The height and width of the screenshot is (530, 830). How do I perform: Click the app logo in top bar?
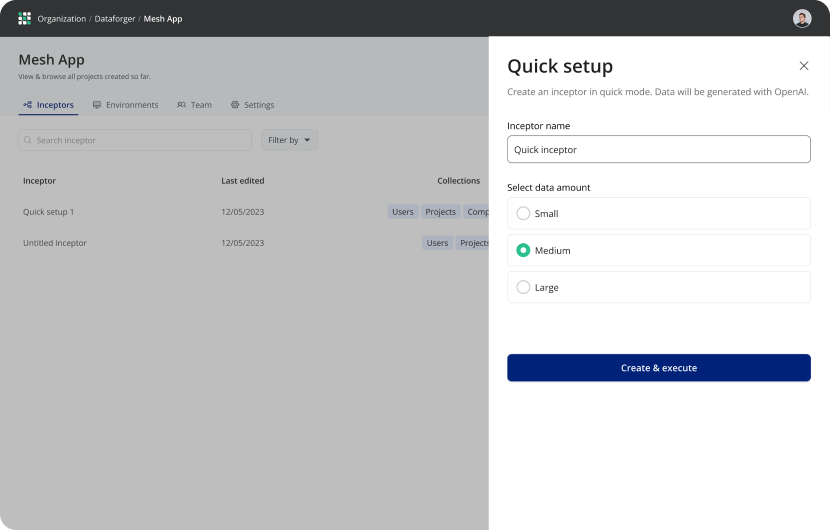[24, 18]
